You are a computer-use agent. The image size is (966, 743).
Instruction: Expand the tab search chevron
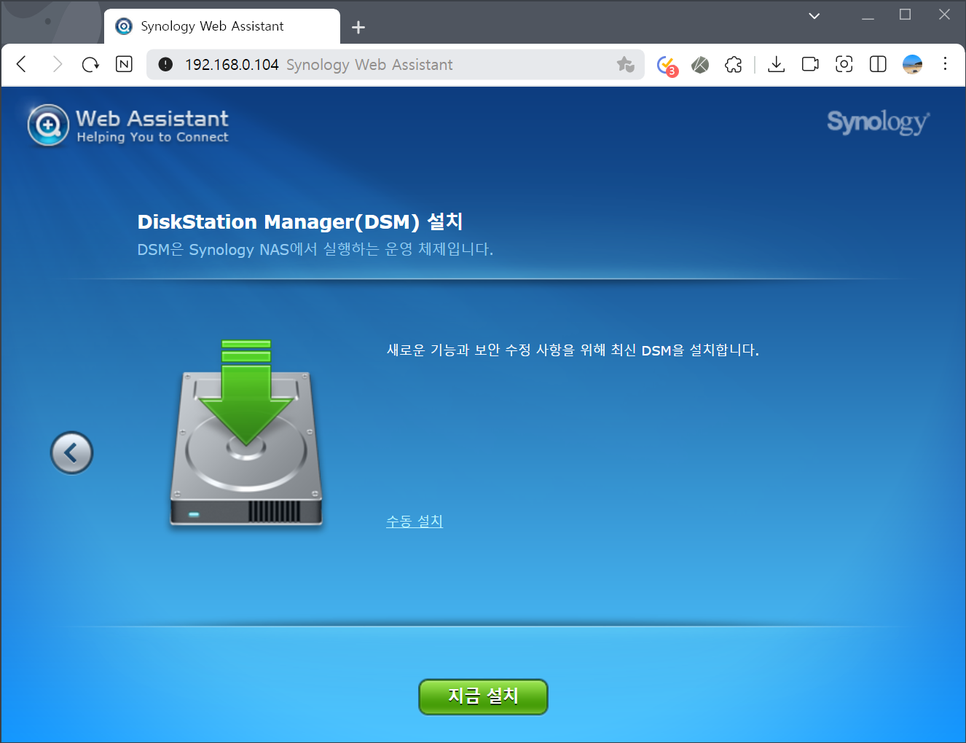(x=814, y=16)
